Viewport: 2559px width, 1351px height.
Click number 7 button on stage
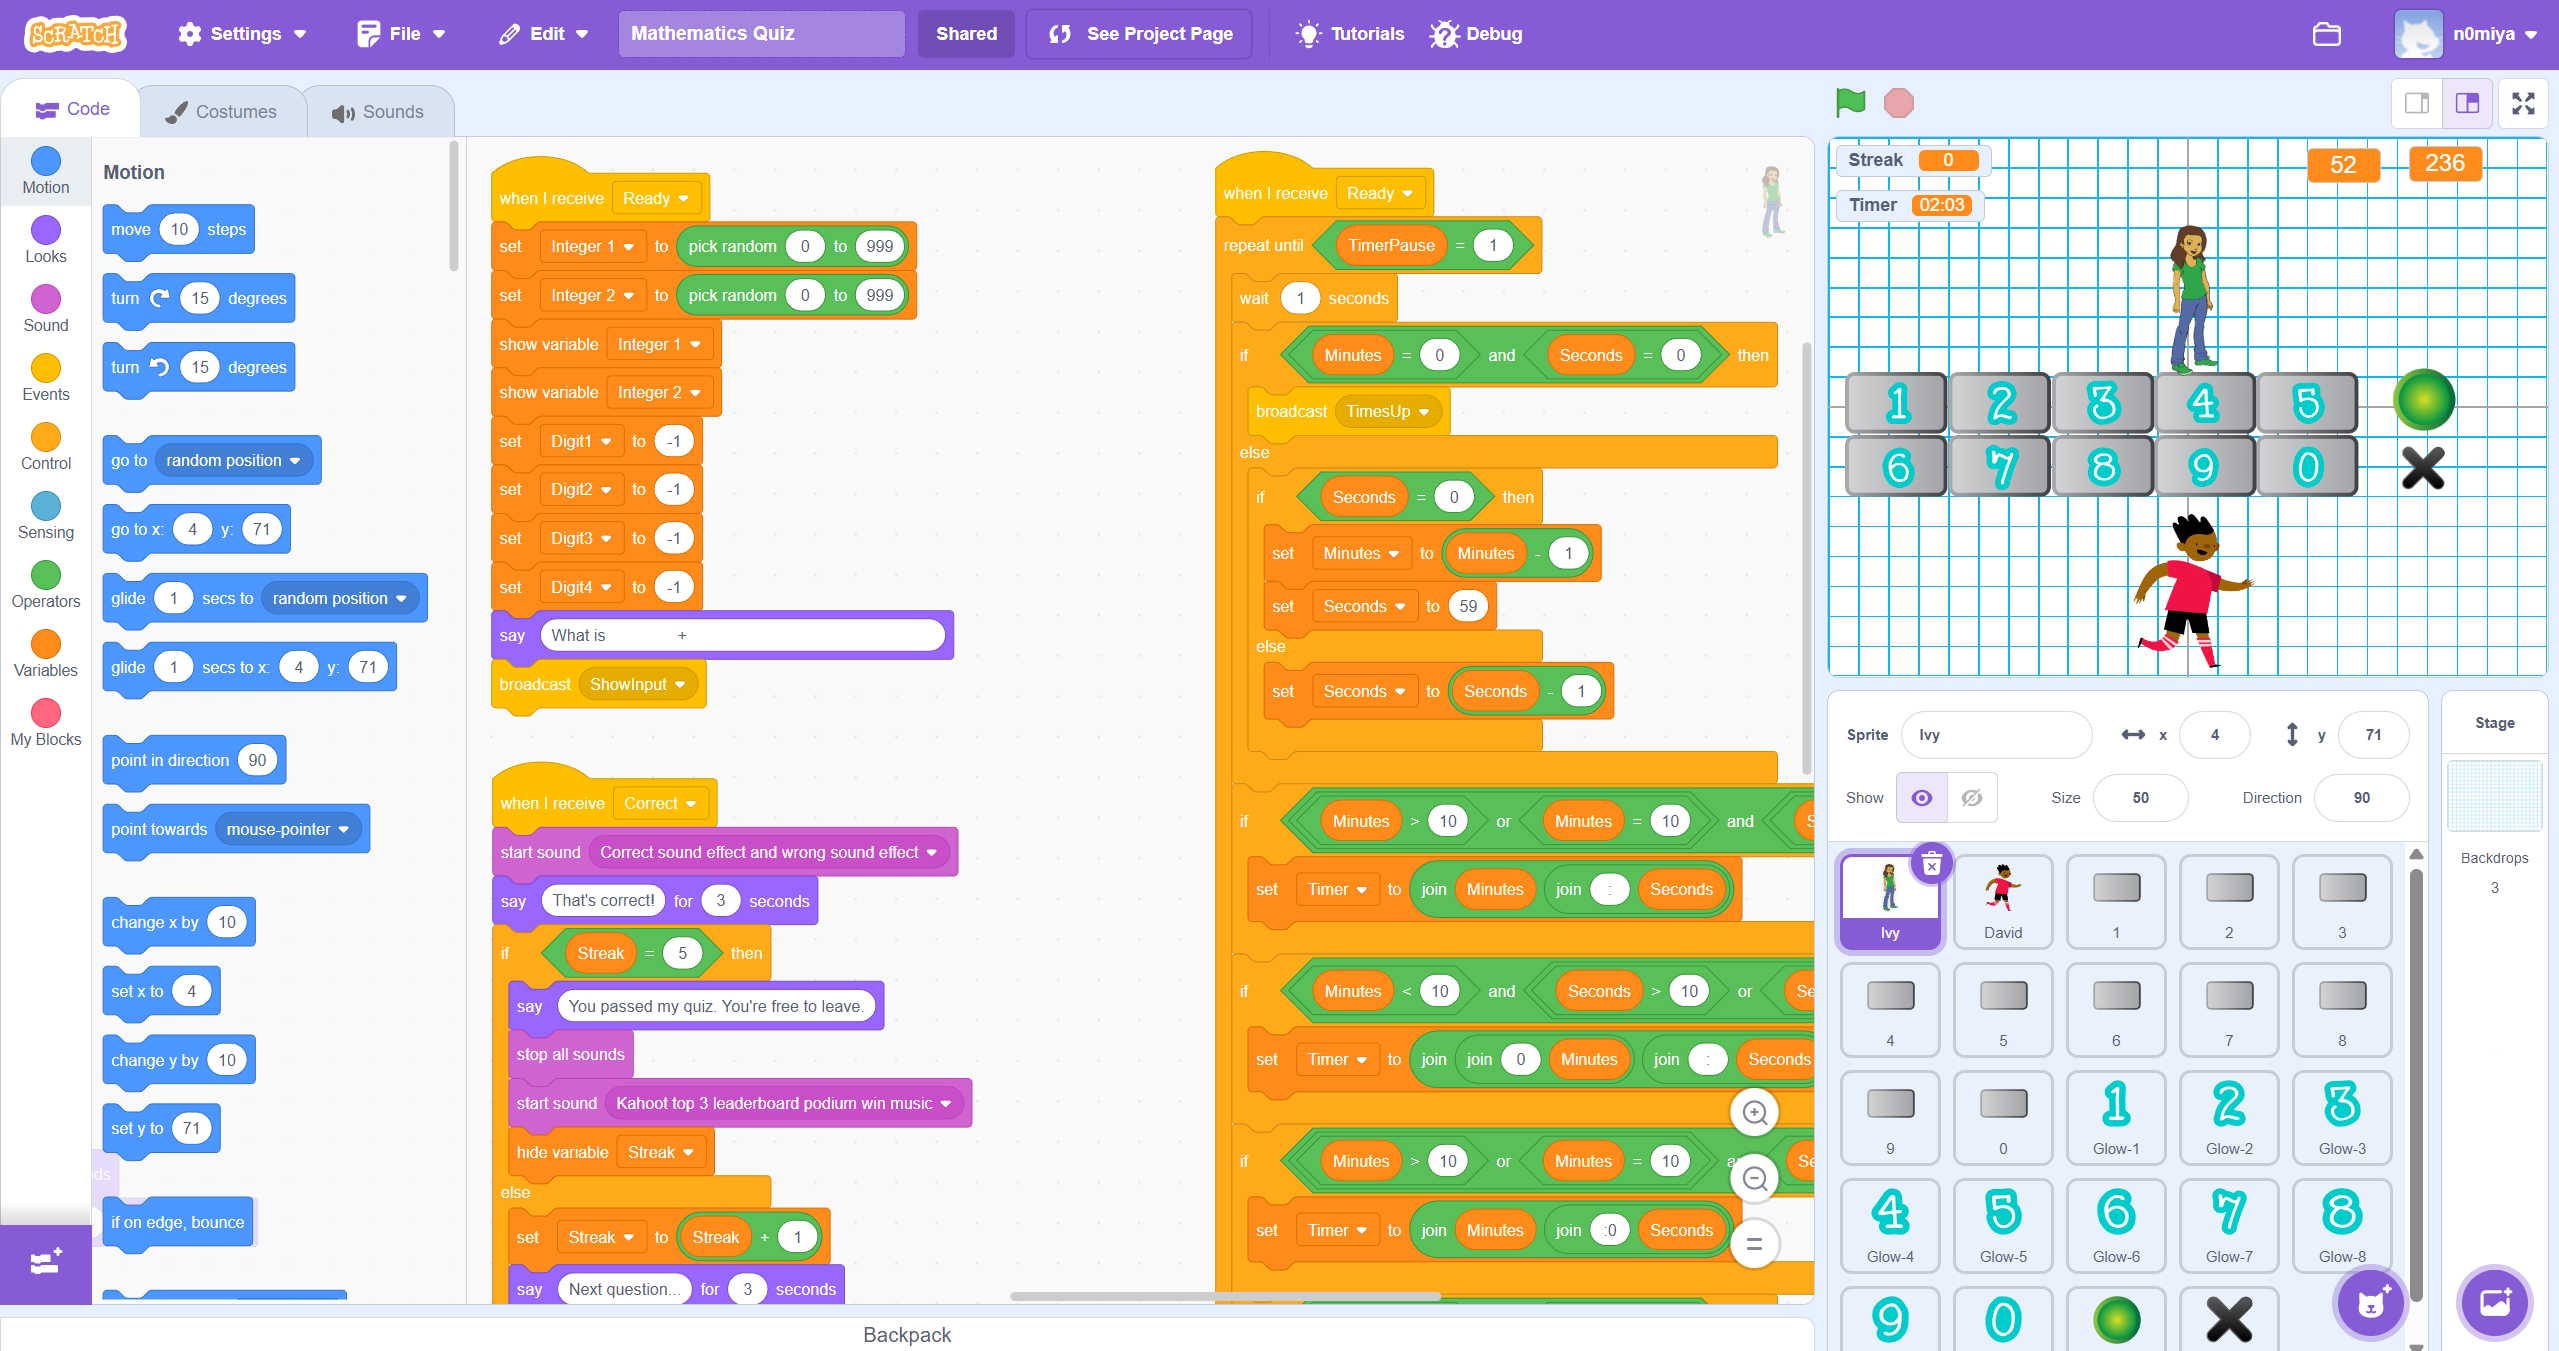pos(2000,466)
